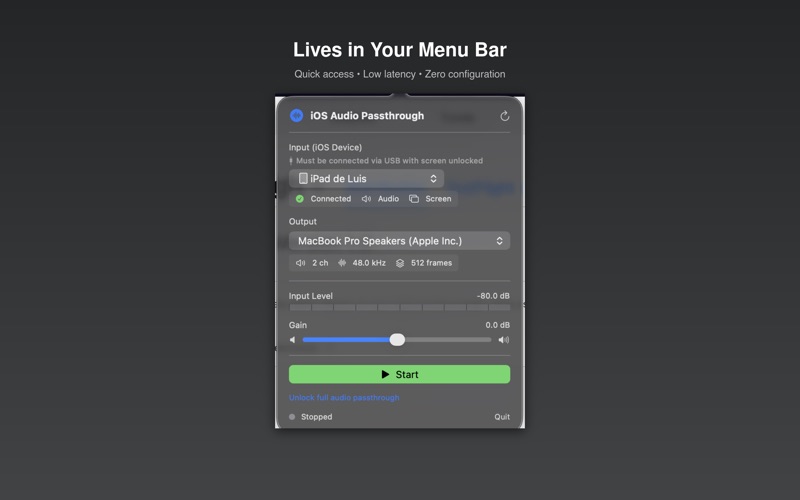Click the 0.0 dB gain value
Image resolution: width=800 pixels, height=500 pixels.
click(497, 325)
